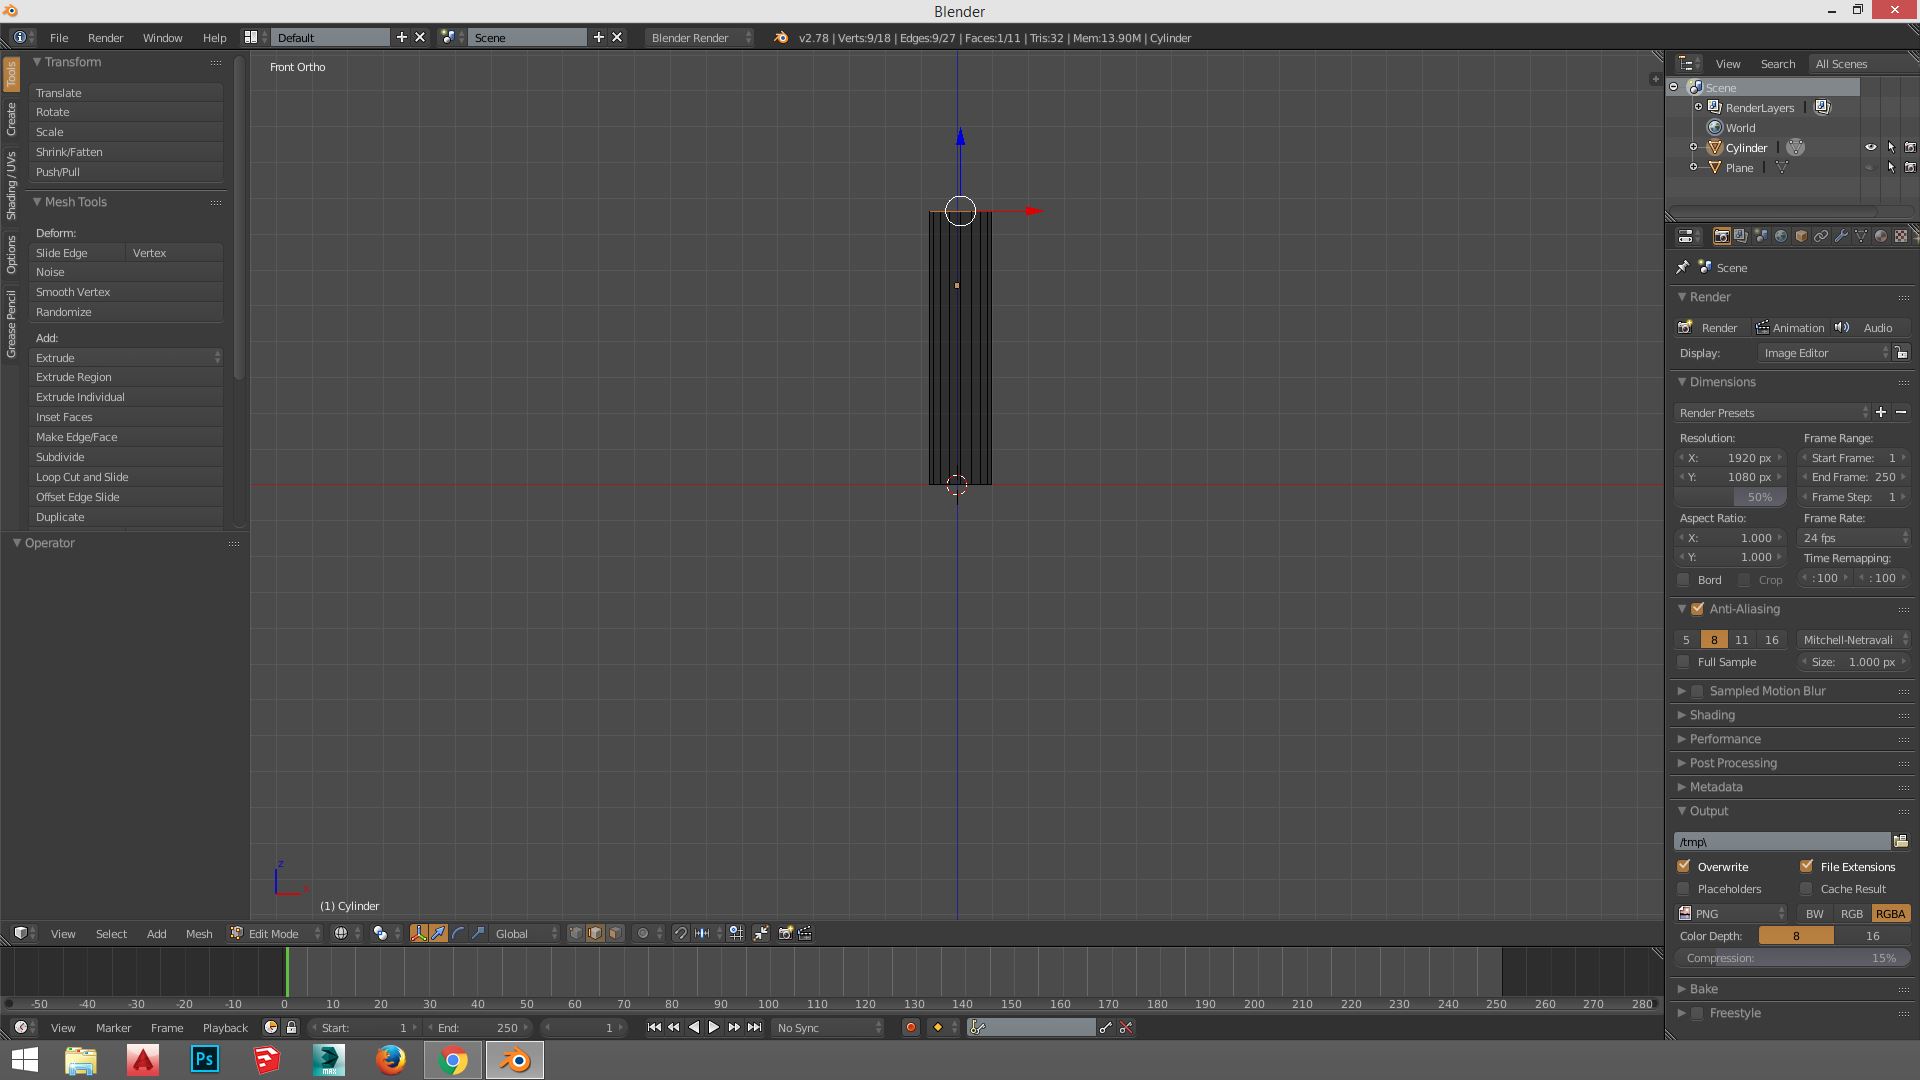1920x1080 pixels.
Task: Open the World properties tab icon
Action: [x=1781, y=236]
